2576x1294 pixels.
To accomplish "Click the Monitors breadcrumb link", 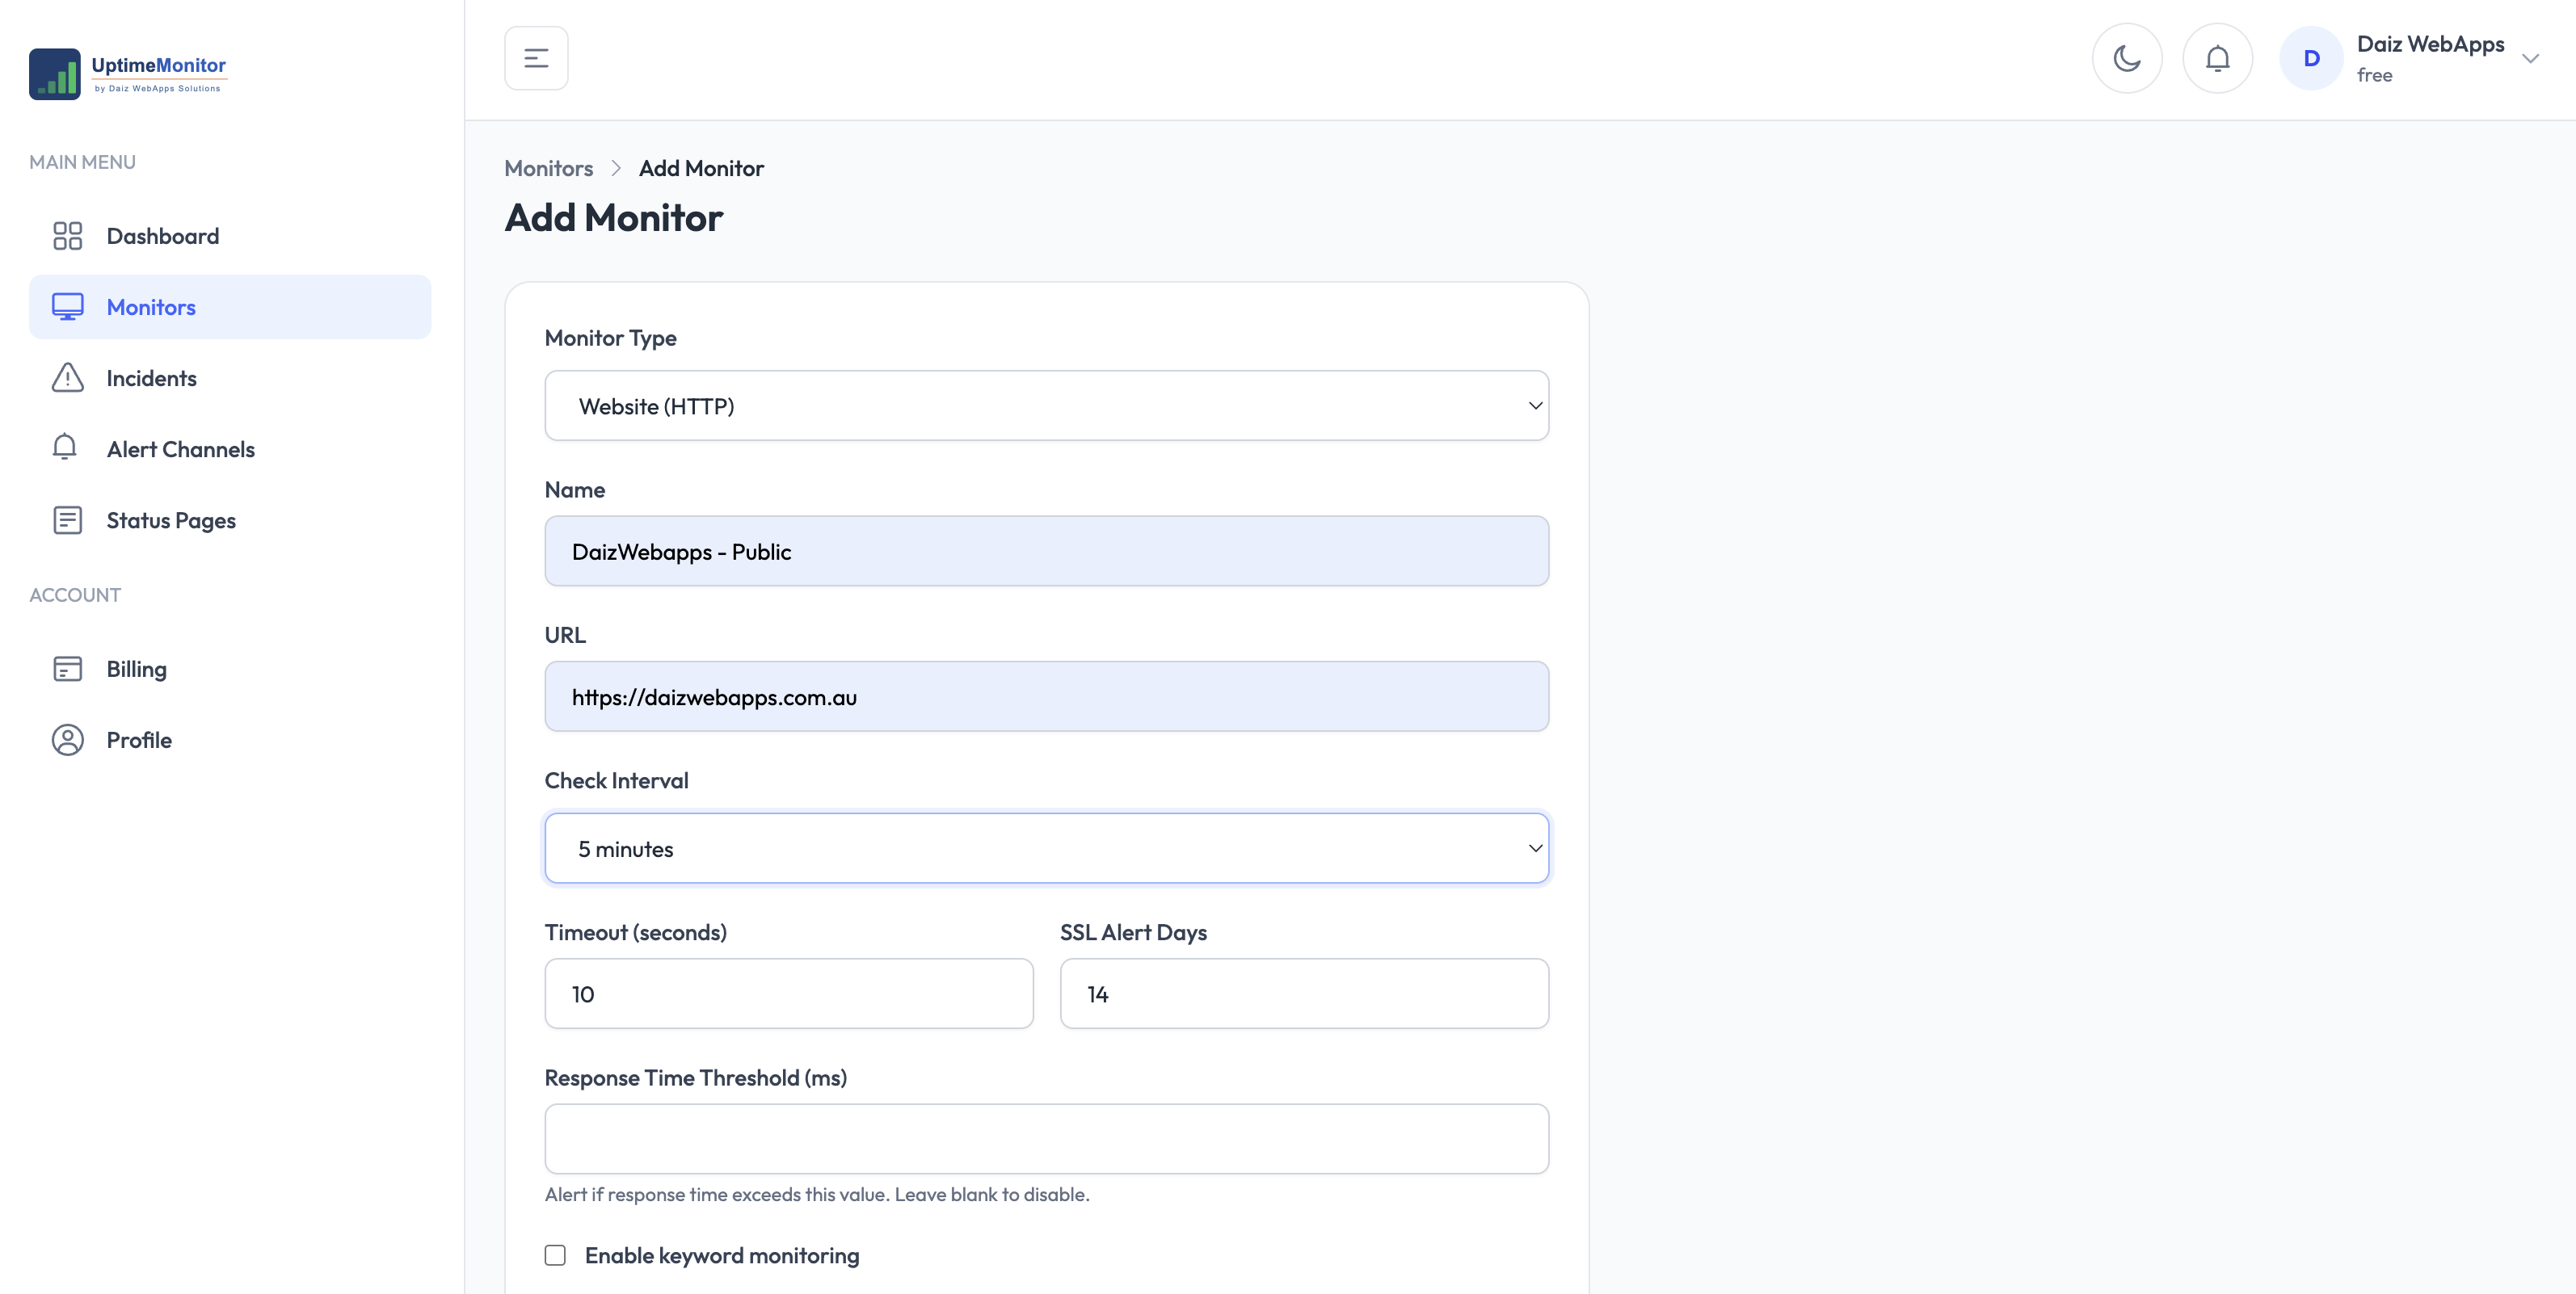I will pyautogui.click(x=548, y=168).
